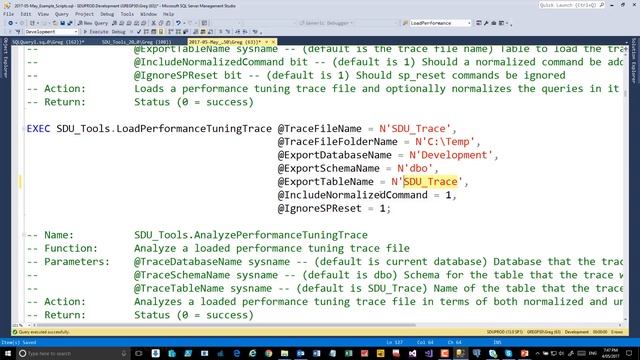640x360 pixels.
Task: Open Visual Studio from the taskbar
Action: 412,353
